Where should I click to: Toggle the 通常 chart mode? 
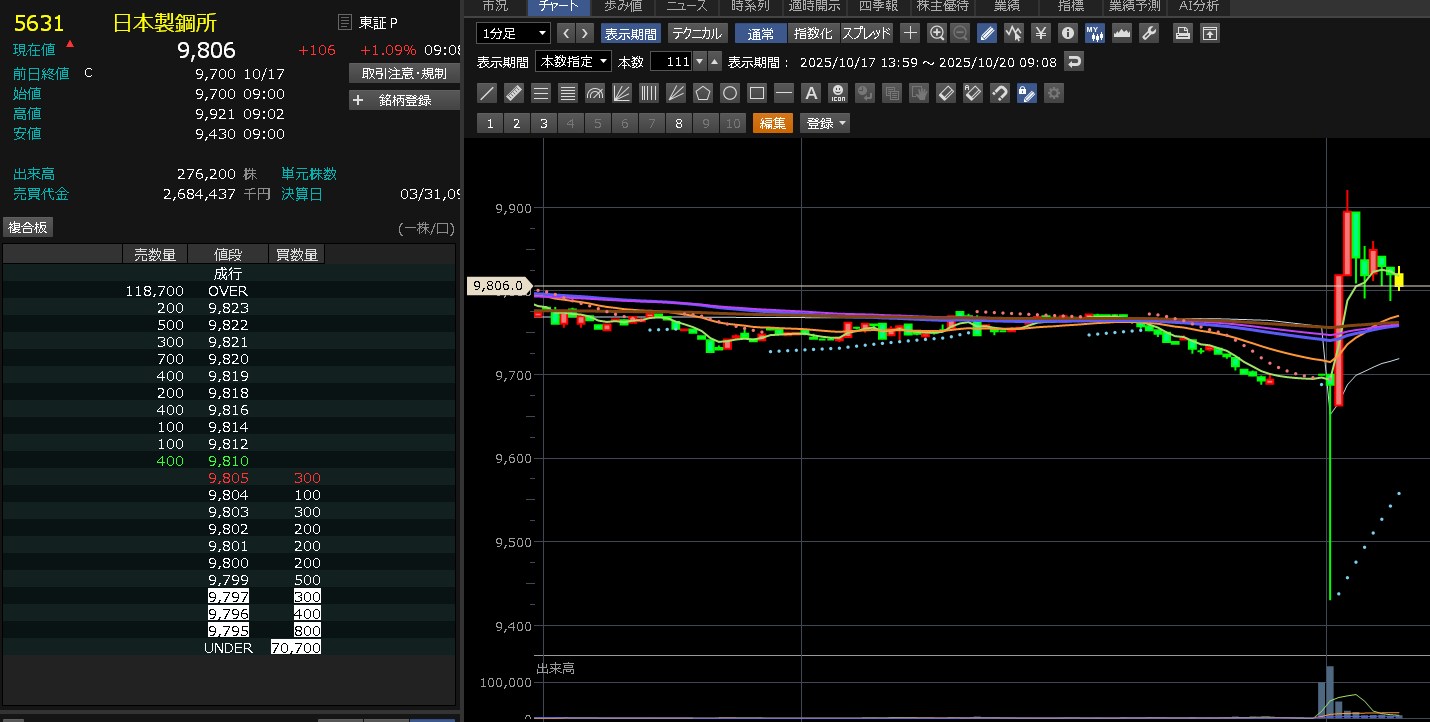pos(761,33)
